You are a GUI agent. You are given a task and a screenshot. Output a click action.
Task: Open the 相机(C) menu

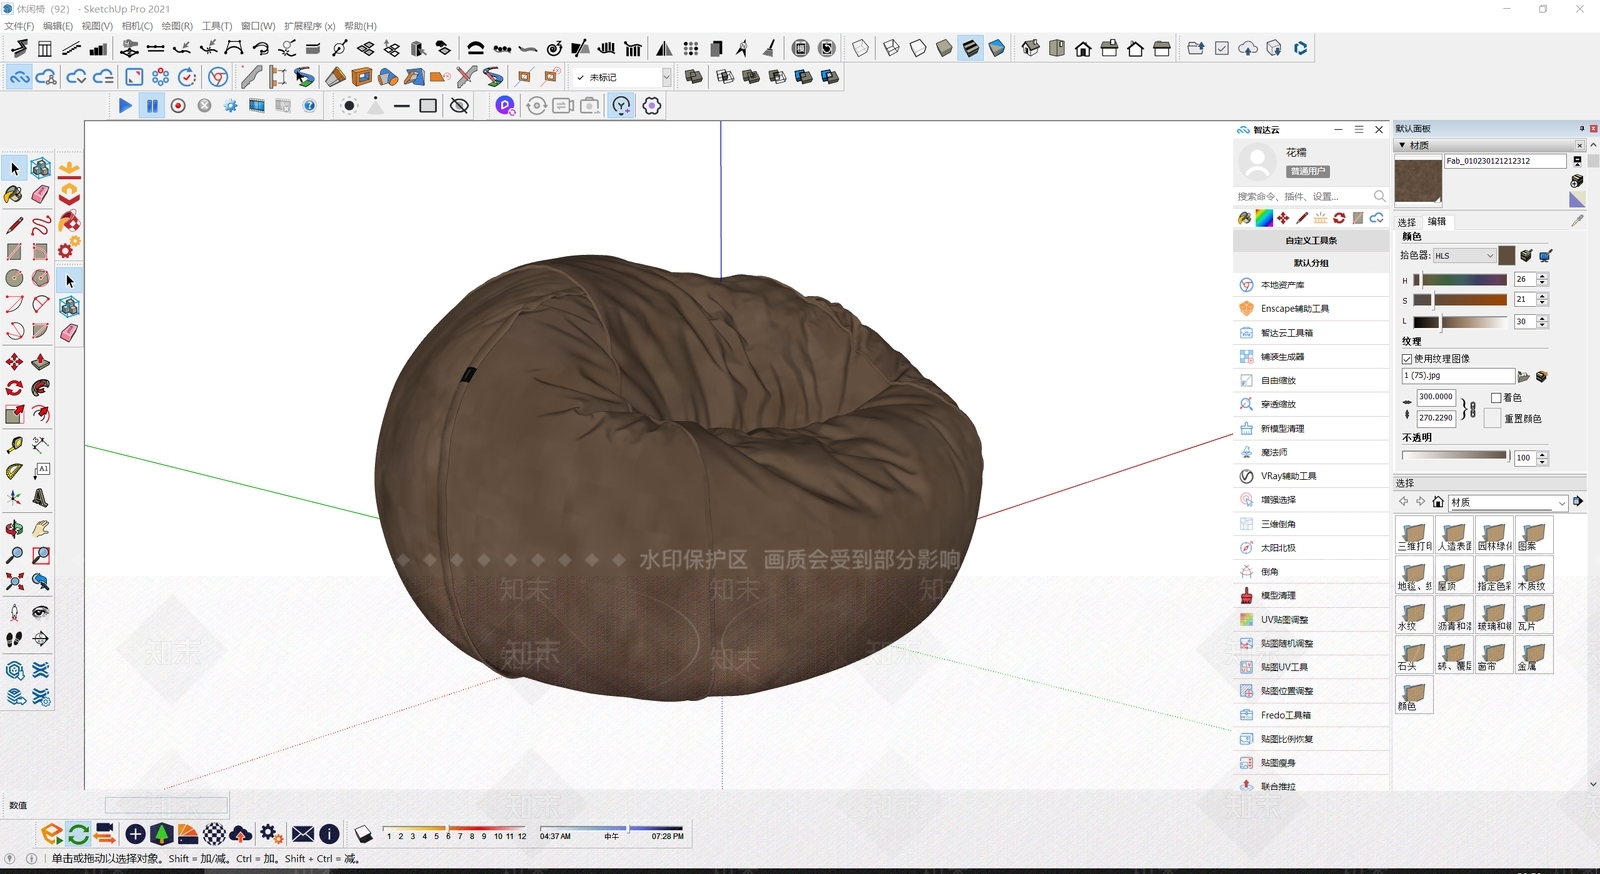137,26
